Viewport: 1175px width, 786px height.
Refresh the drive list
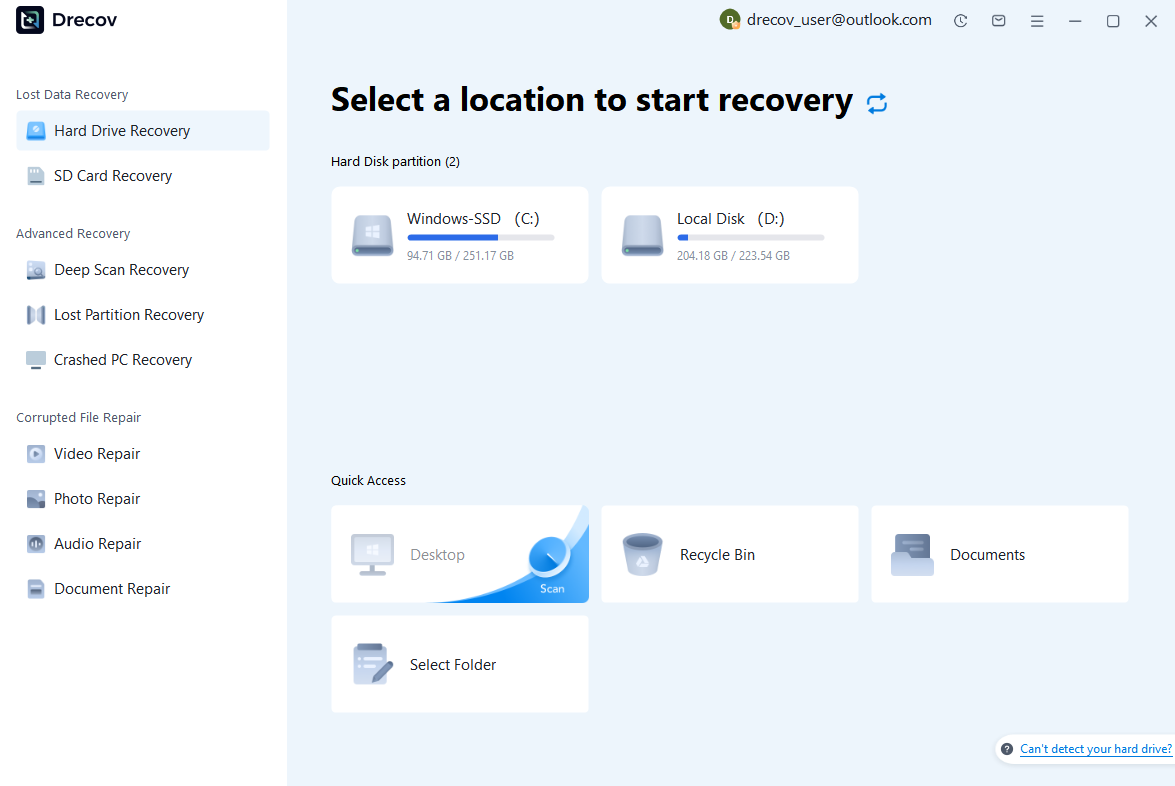pyautogui.click(x=877, y=103)
